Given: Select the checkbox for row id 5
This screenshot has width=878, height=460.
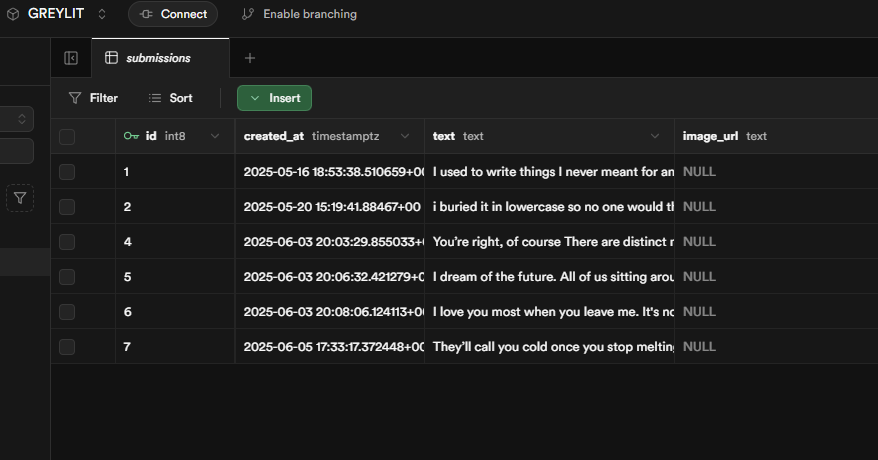Looking at the screenshot, I should [67, 277].
